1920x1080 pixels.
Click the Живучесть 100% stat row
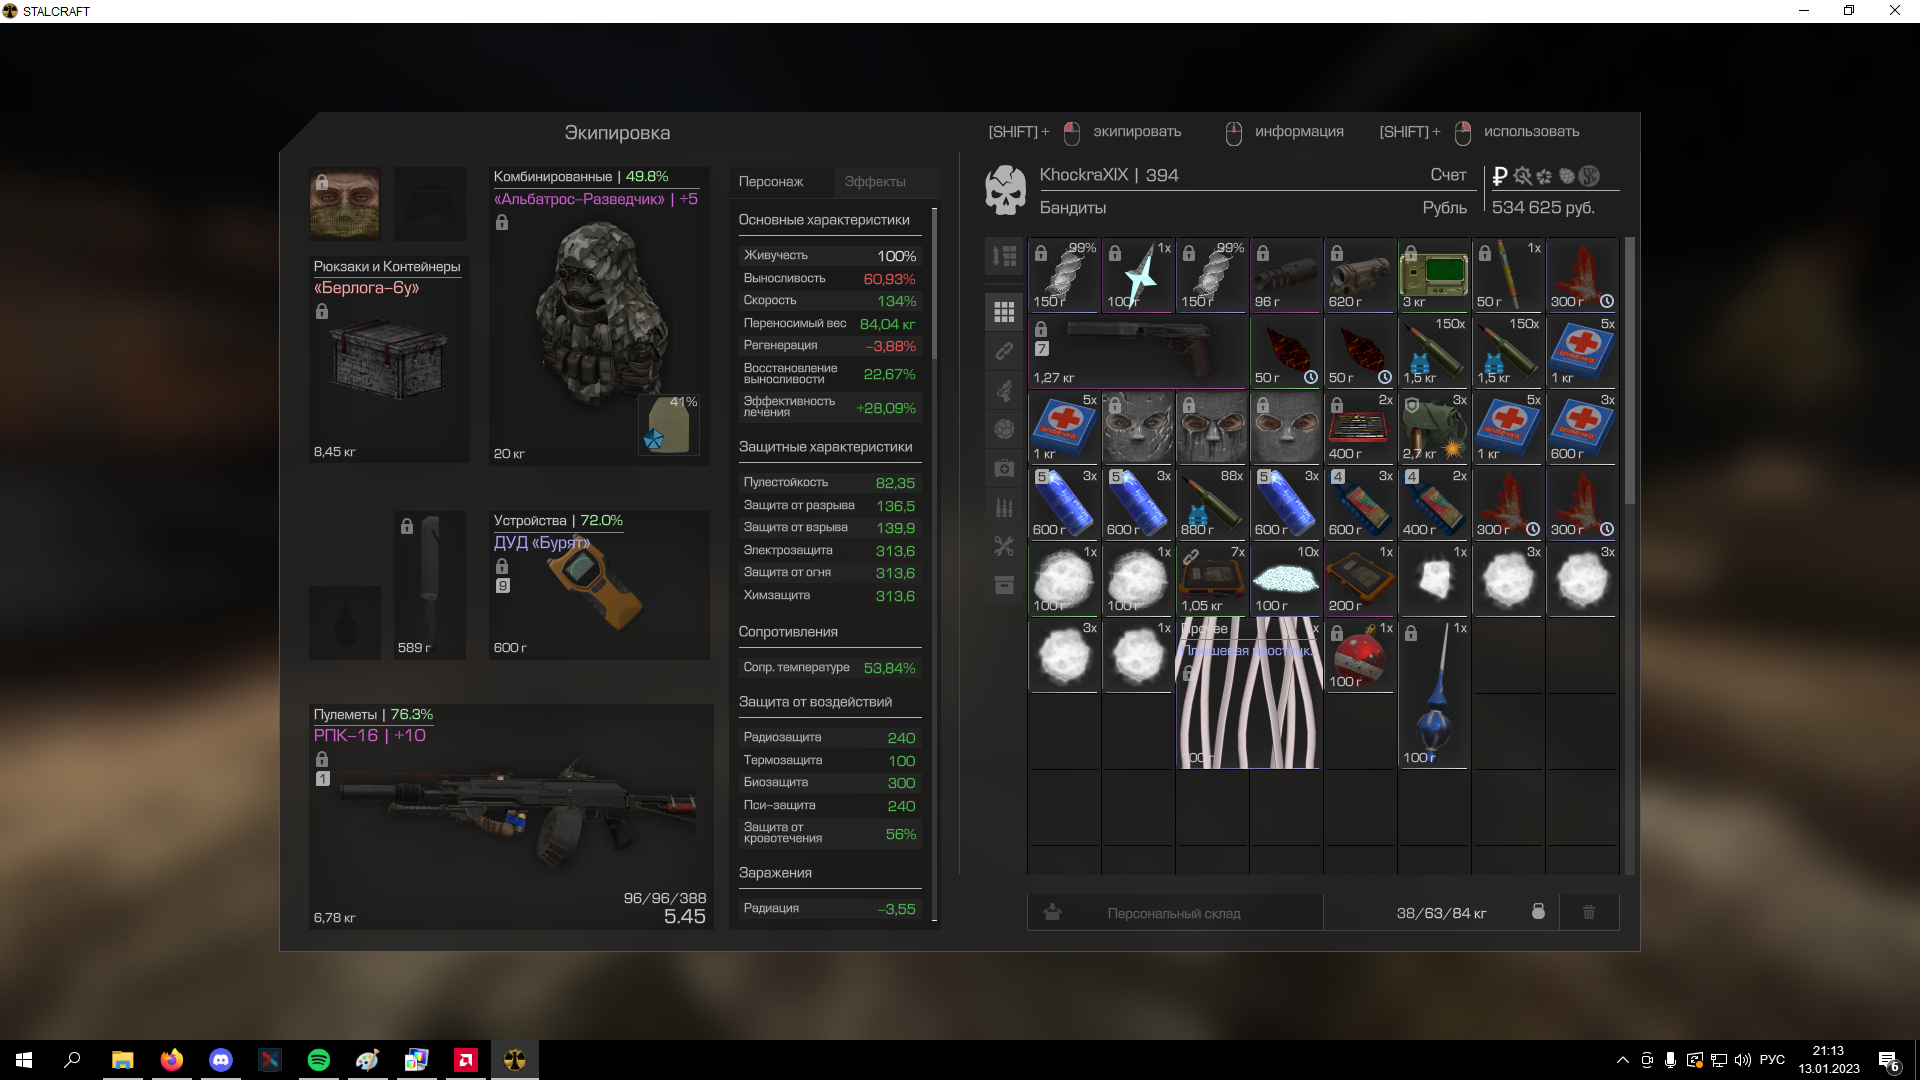[829, 256]
